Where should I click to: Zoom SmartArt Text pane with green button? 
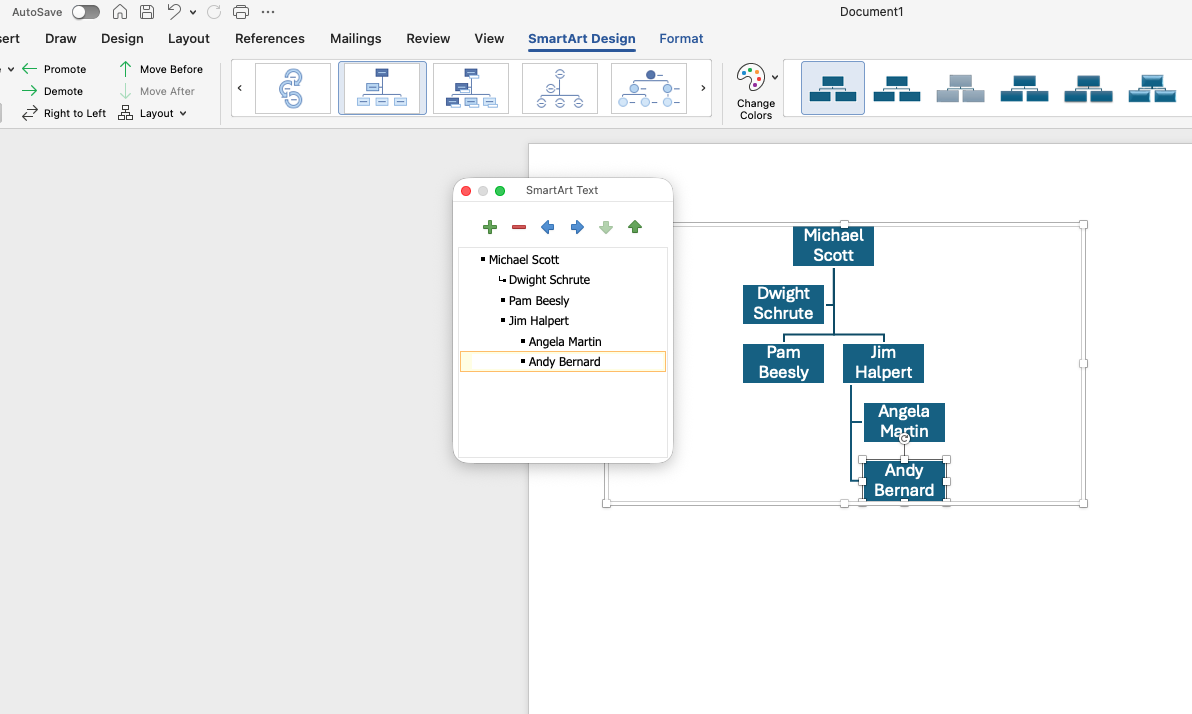coord(500,191)
